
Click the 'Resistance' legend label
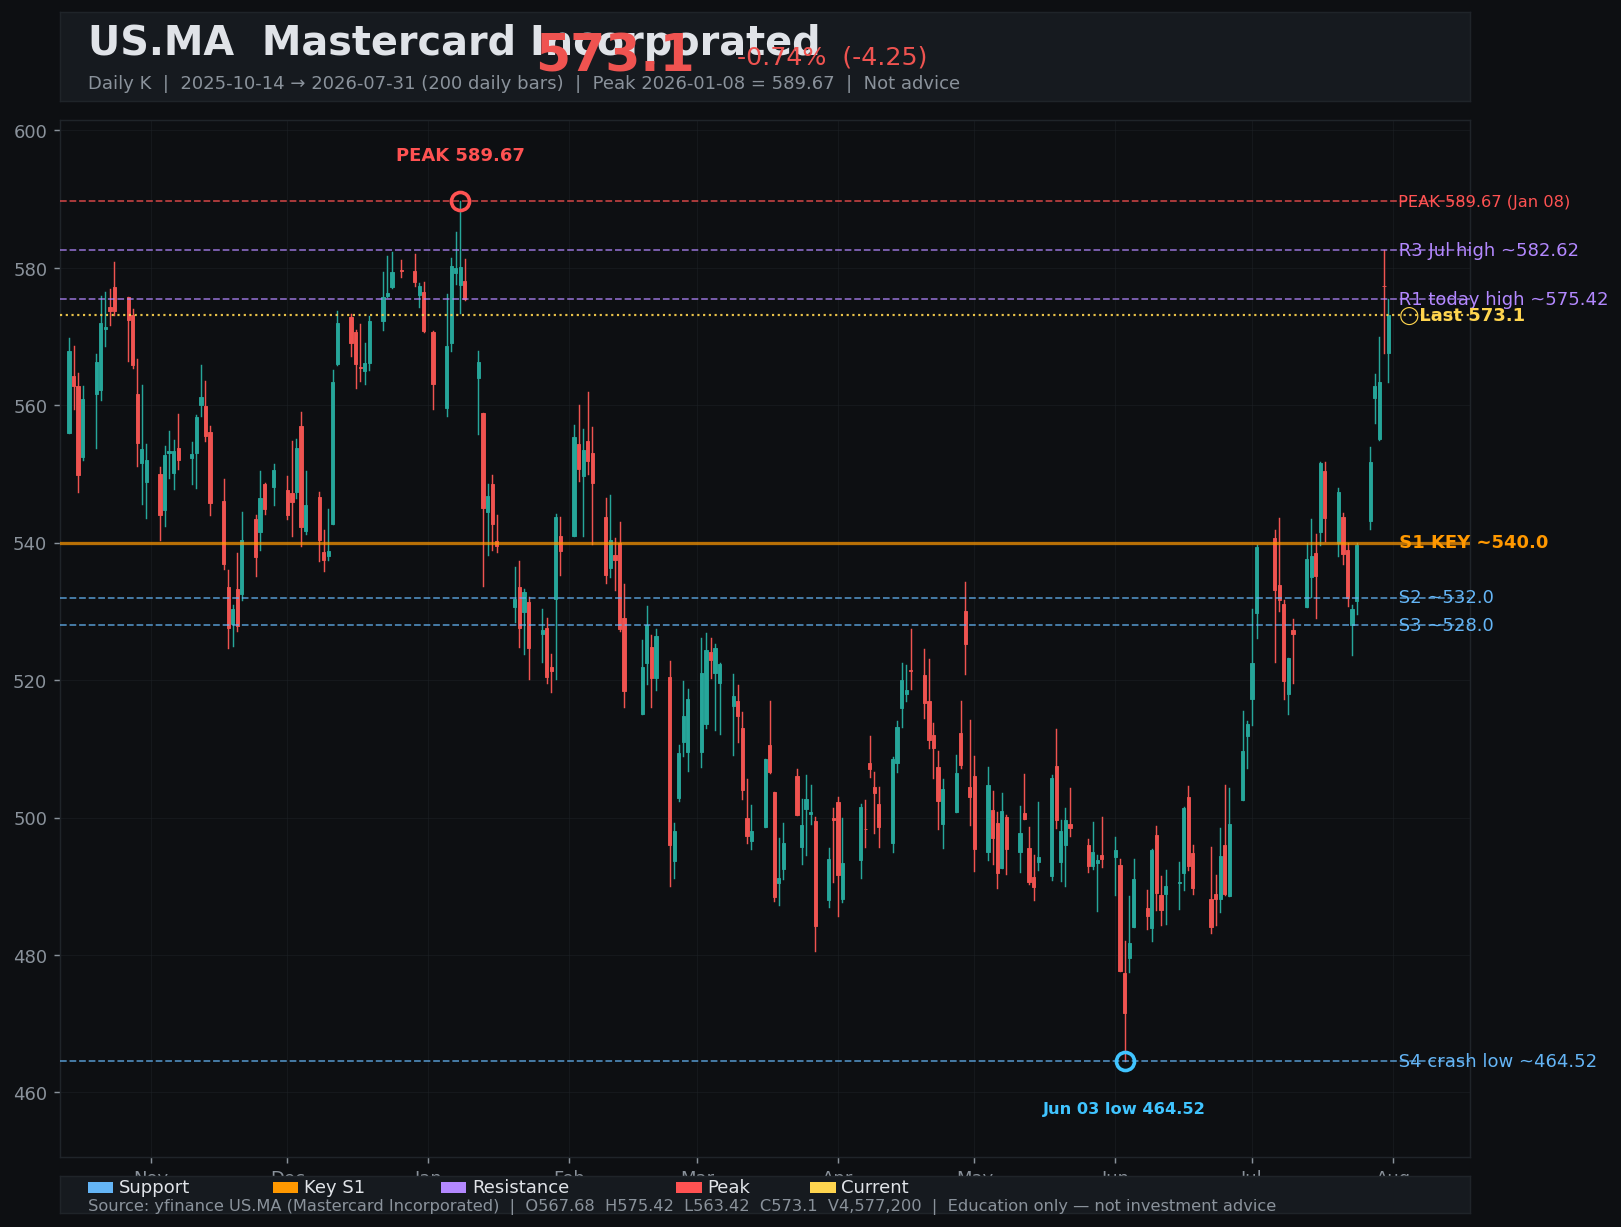click(x=521, y=1188)
